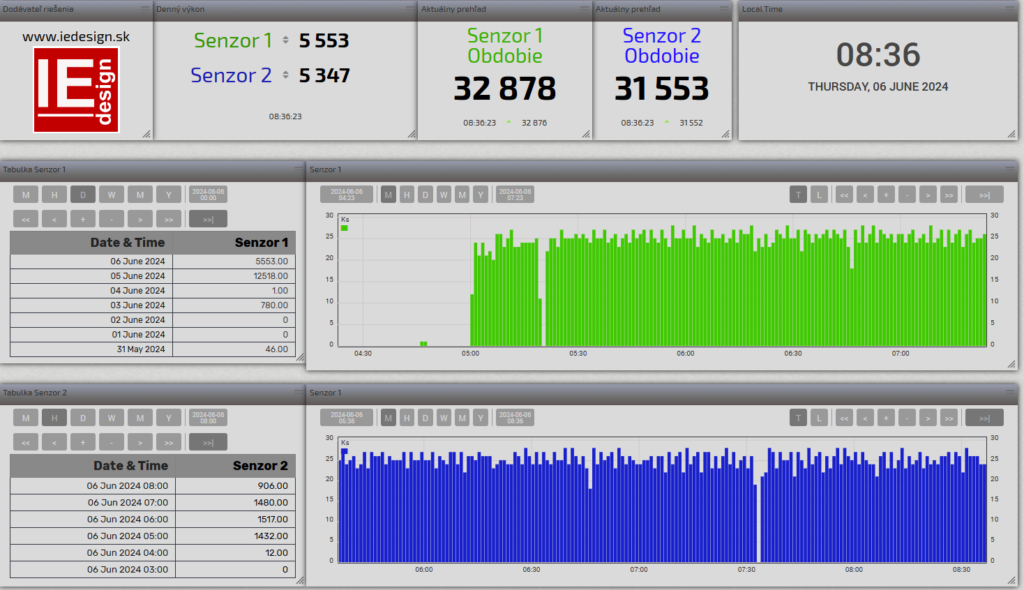Image resolution: width=1024 pixels, height=590 pixels.
Task: Select Y period in blue chart toolbar
Action: point(481,418)
